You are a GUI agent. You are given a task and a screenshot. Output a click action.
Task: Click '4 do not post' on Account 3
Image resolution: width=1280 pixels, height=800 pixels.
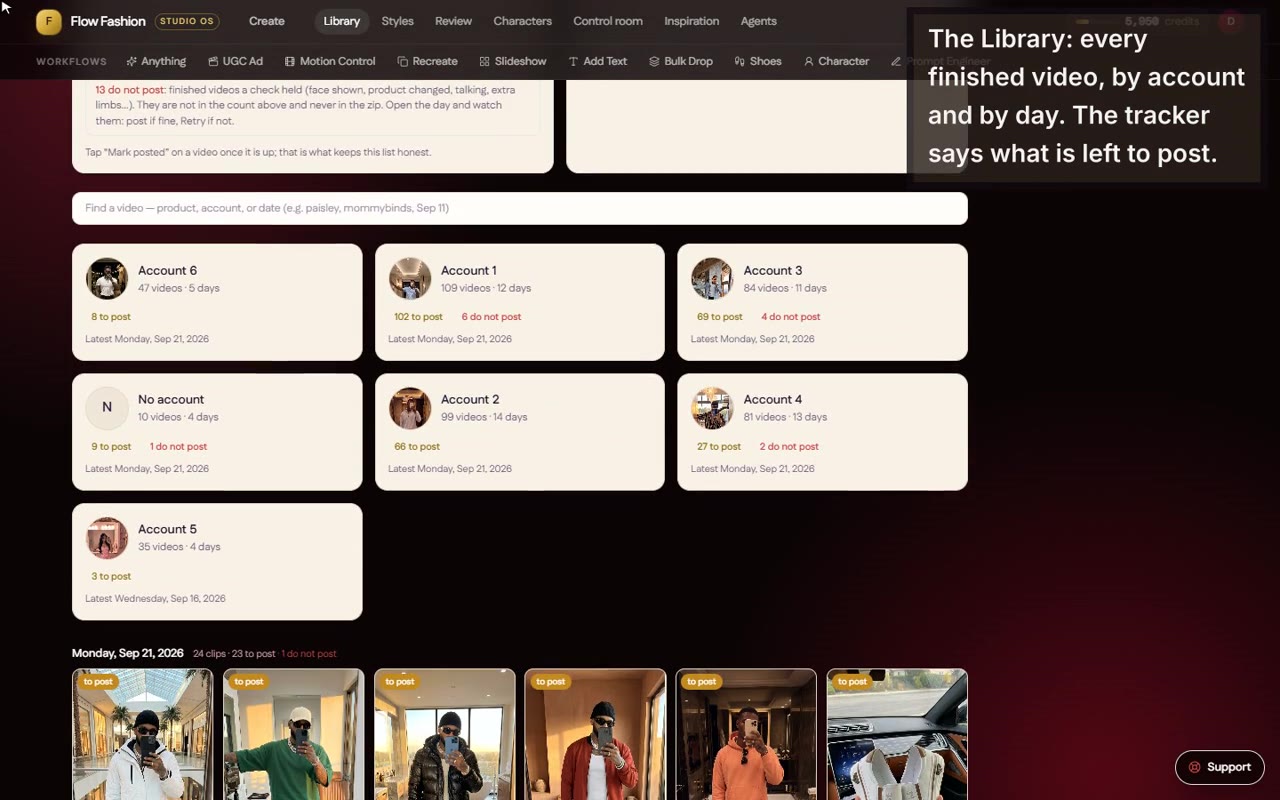coord(790,317)
